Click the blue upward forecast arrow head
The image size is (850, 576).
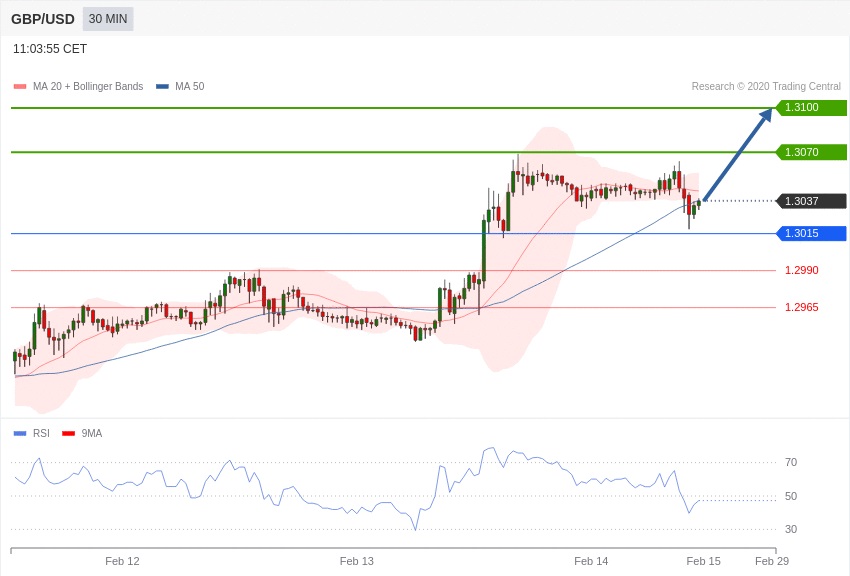click(x=765, y=116)
